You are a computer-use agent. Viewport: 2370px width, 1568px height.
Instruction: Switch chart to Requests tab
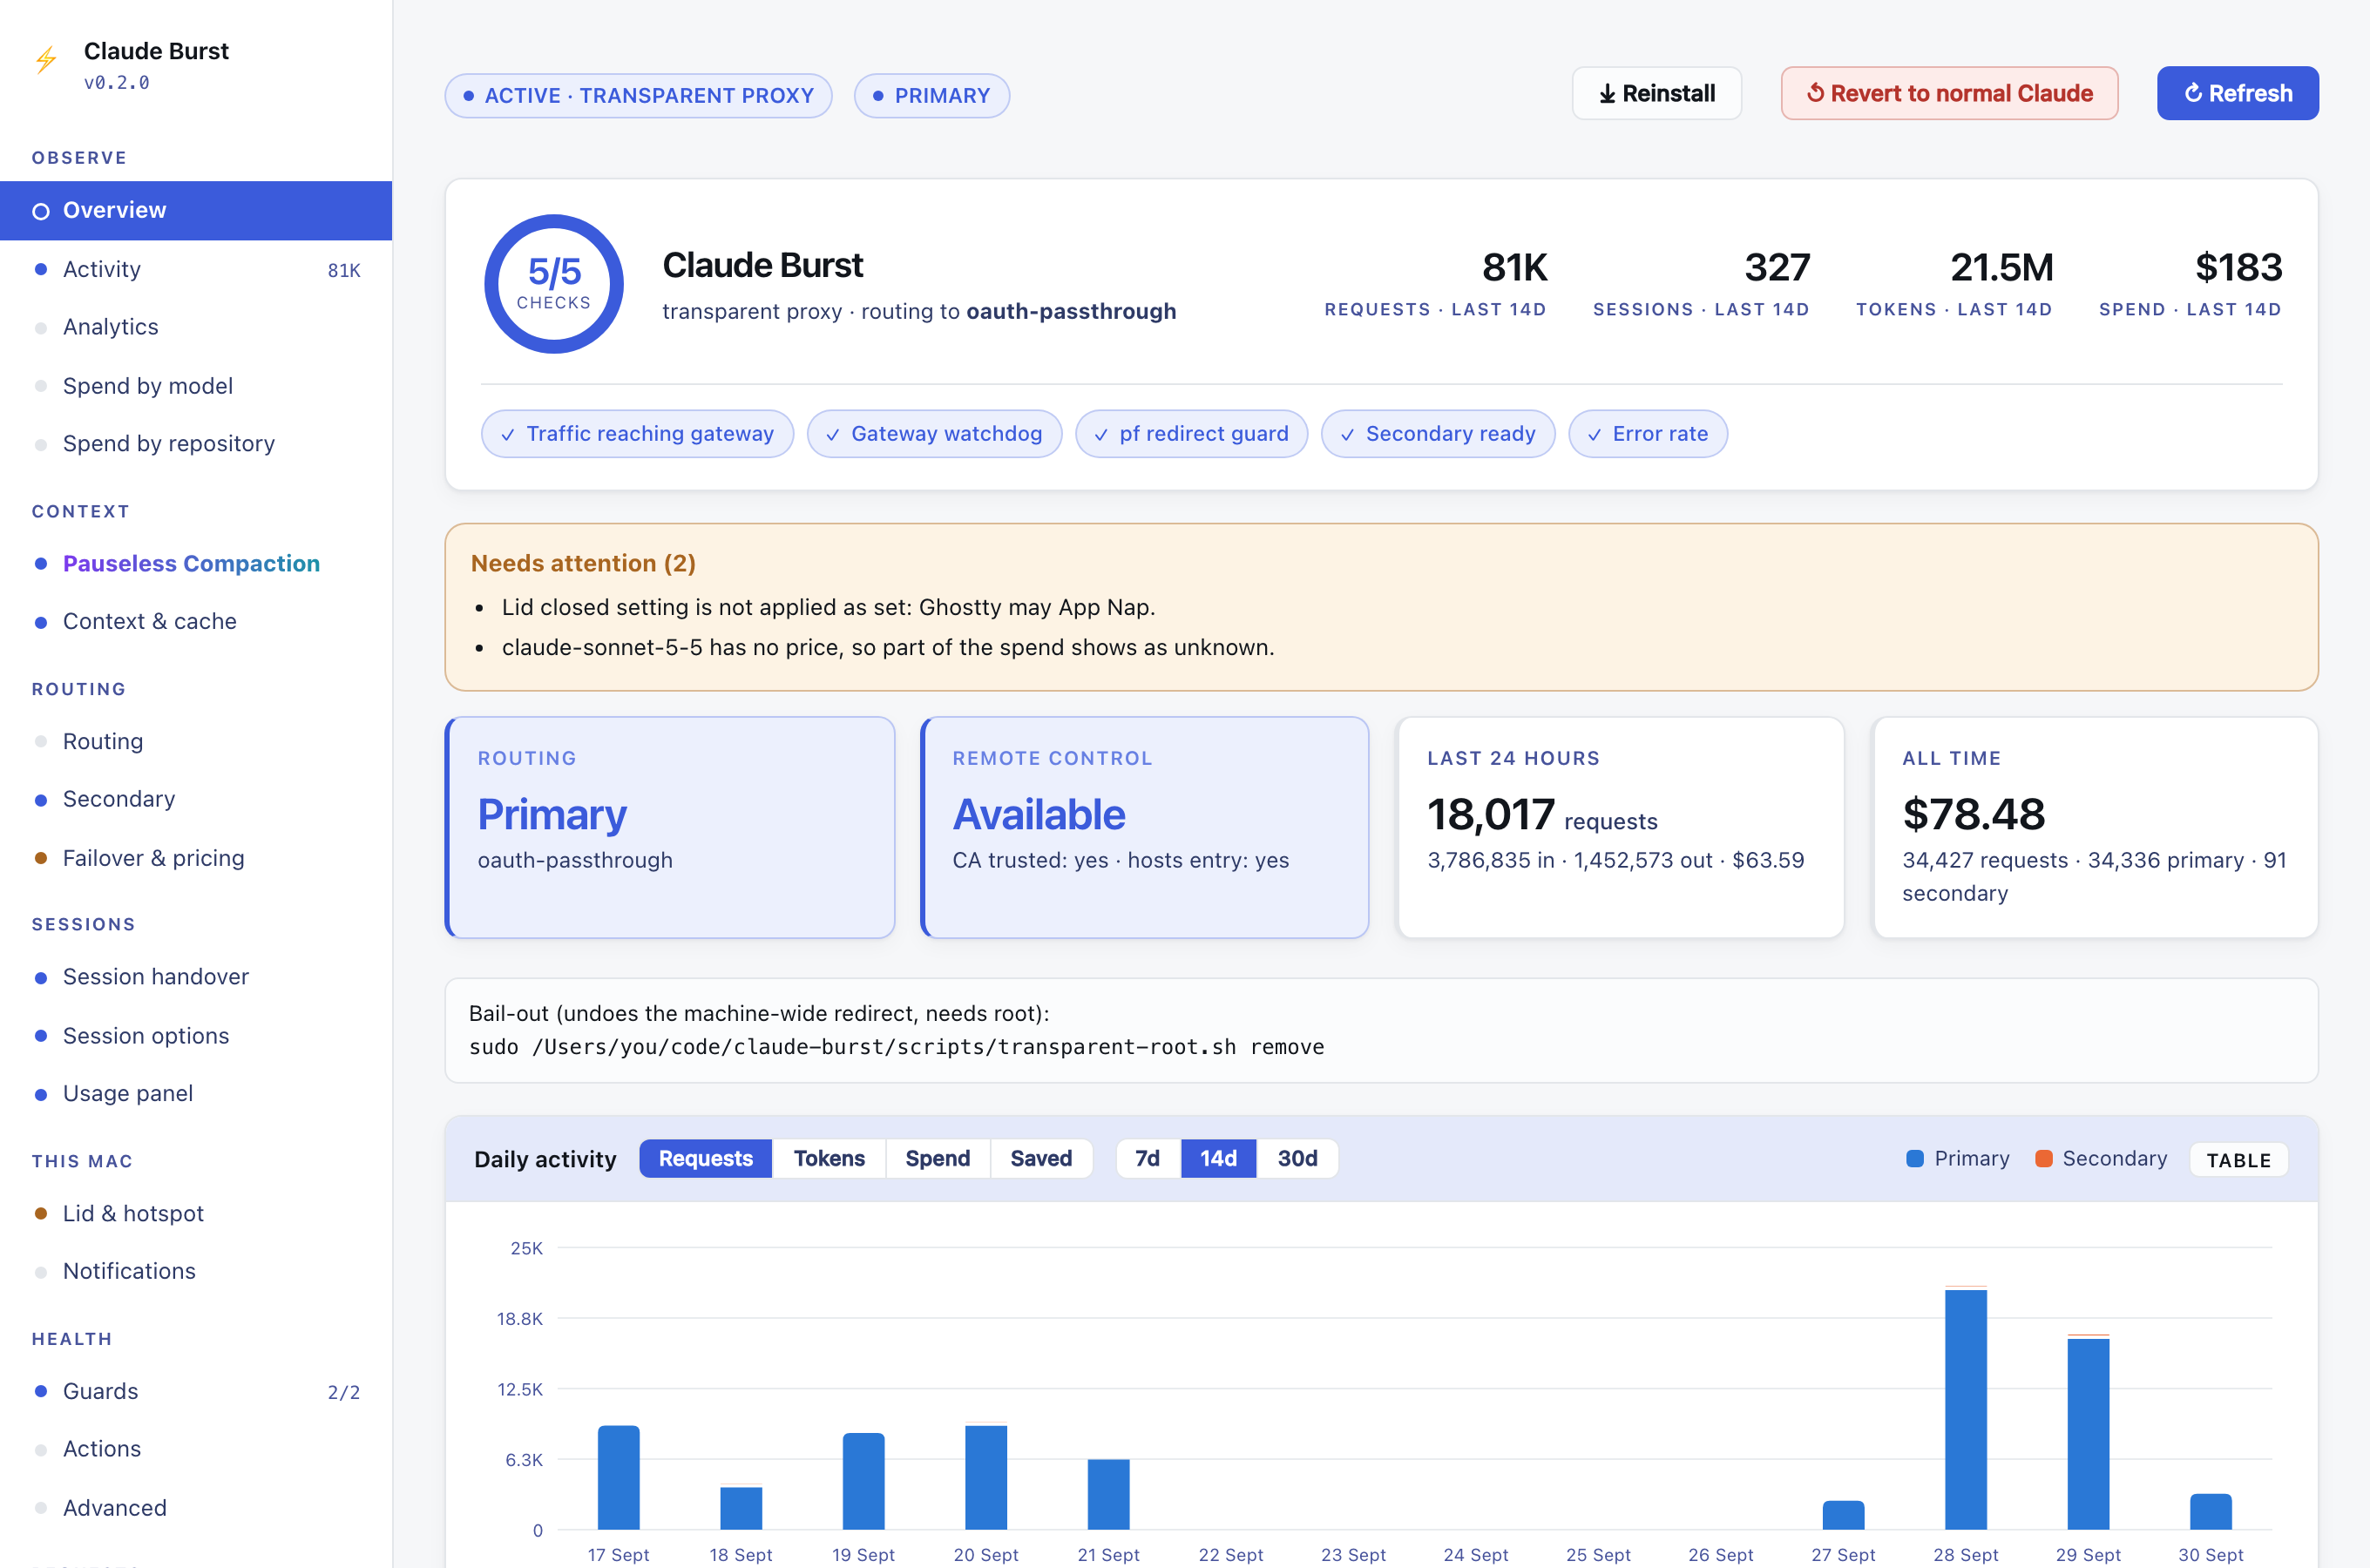[705, 1158]
